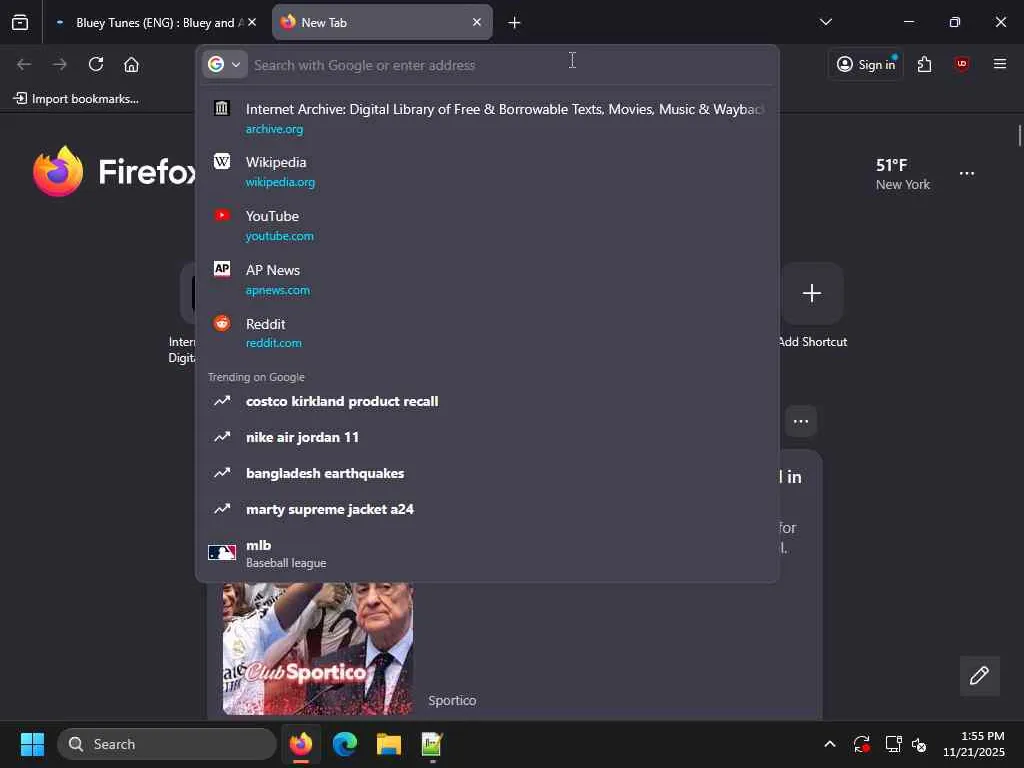Viewport: 1024px width, 768px height.
Task: Open the Reddit suggestion
Action: coord(487,333)
